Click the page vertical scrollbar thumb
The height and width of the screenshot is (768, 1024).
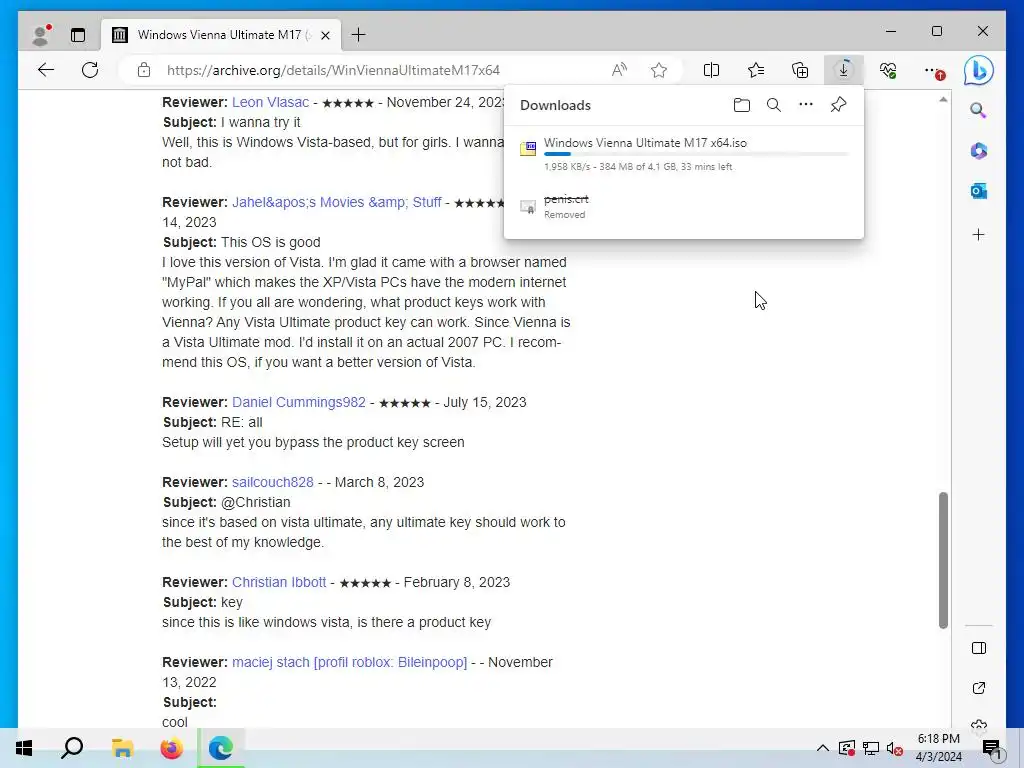tap(943, 560)
